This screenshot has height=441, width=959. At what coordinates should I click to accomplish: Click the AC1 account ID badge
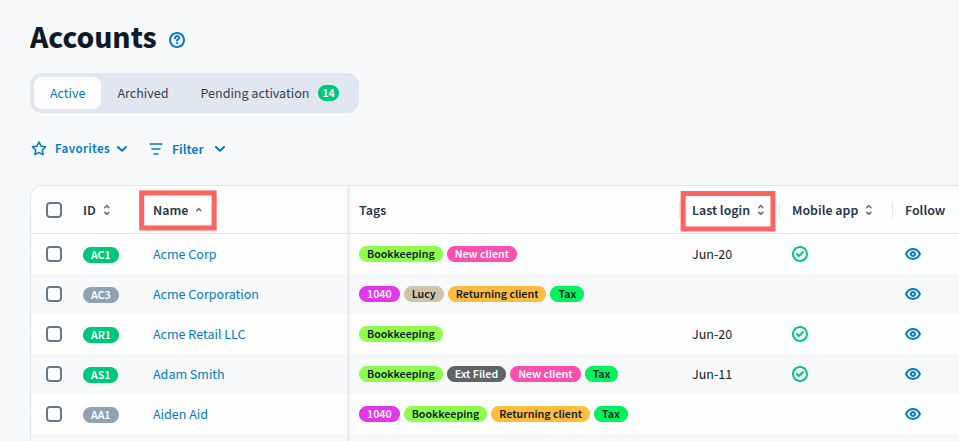[101, 255]
